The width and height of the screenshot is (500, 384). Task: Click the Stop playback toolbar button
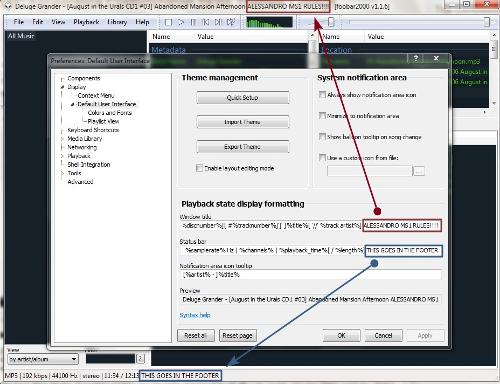168,22
